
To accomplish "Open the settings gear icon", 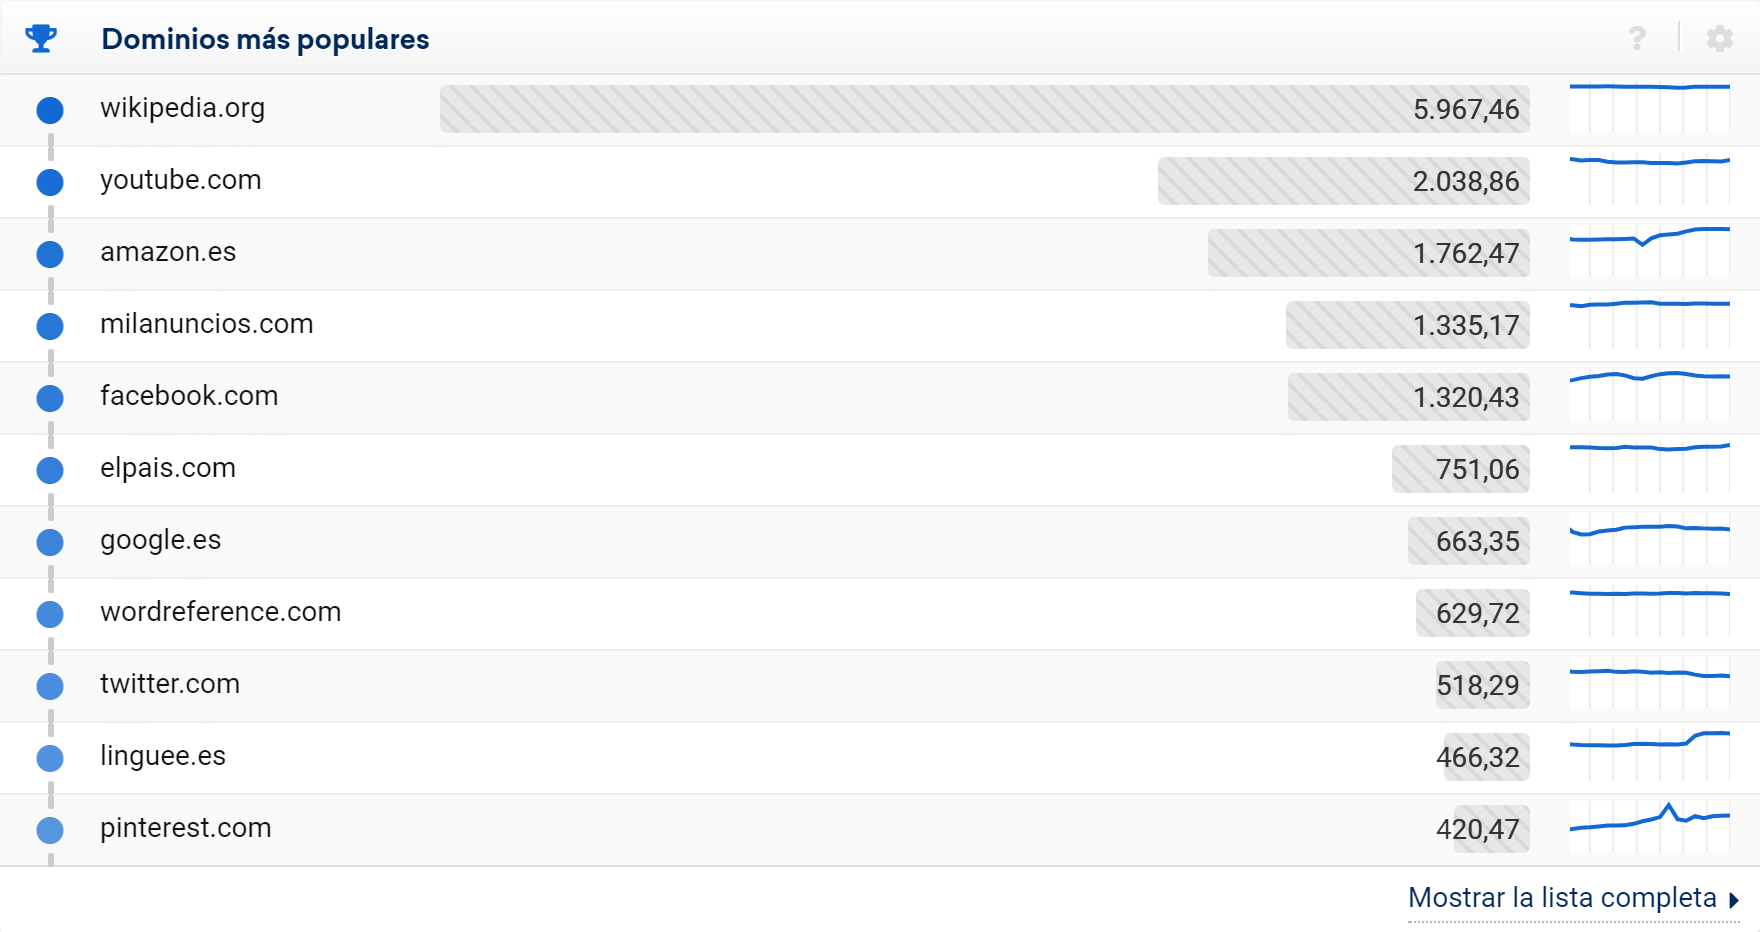I will coord(1719,39).
